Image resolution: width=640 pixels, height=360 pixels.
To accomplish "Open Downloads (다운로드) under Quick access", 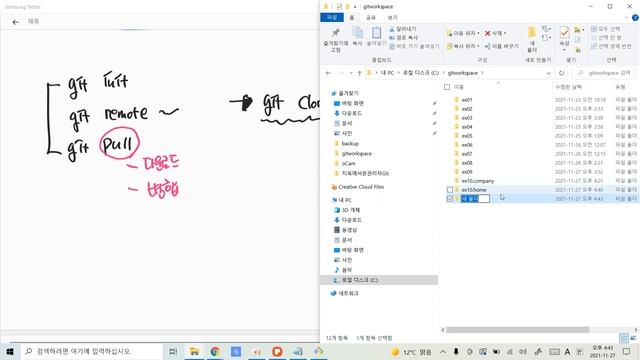I will coord(348,113).
